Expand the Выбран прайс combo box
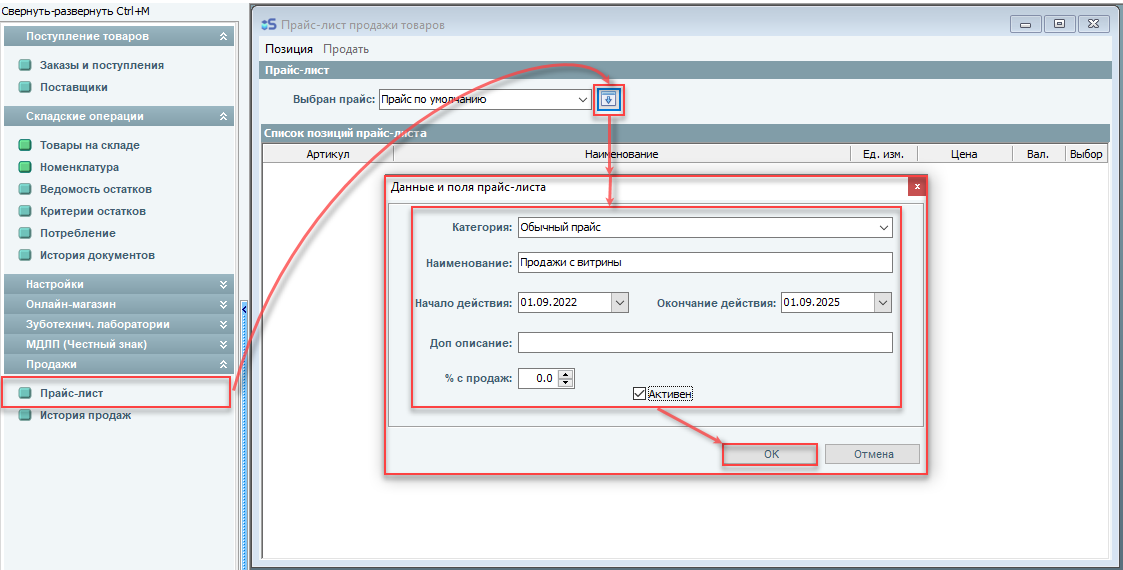Image resolution: width=1123 pixels, height=570 pixels. 584,100
